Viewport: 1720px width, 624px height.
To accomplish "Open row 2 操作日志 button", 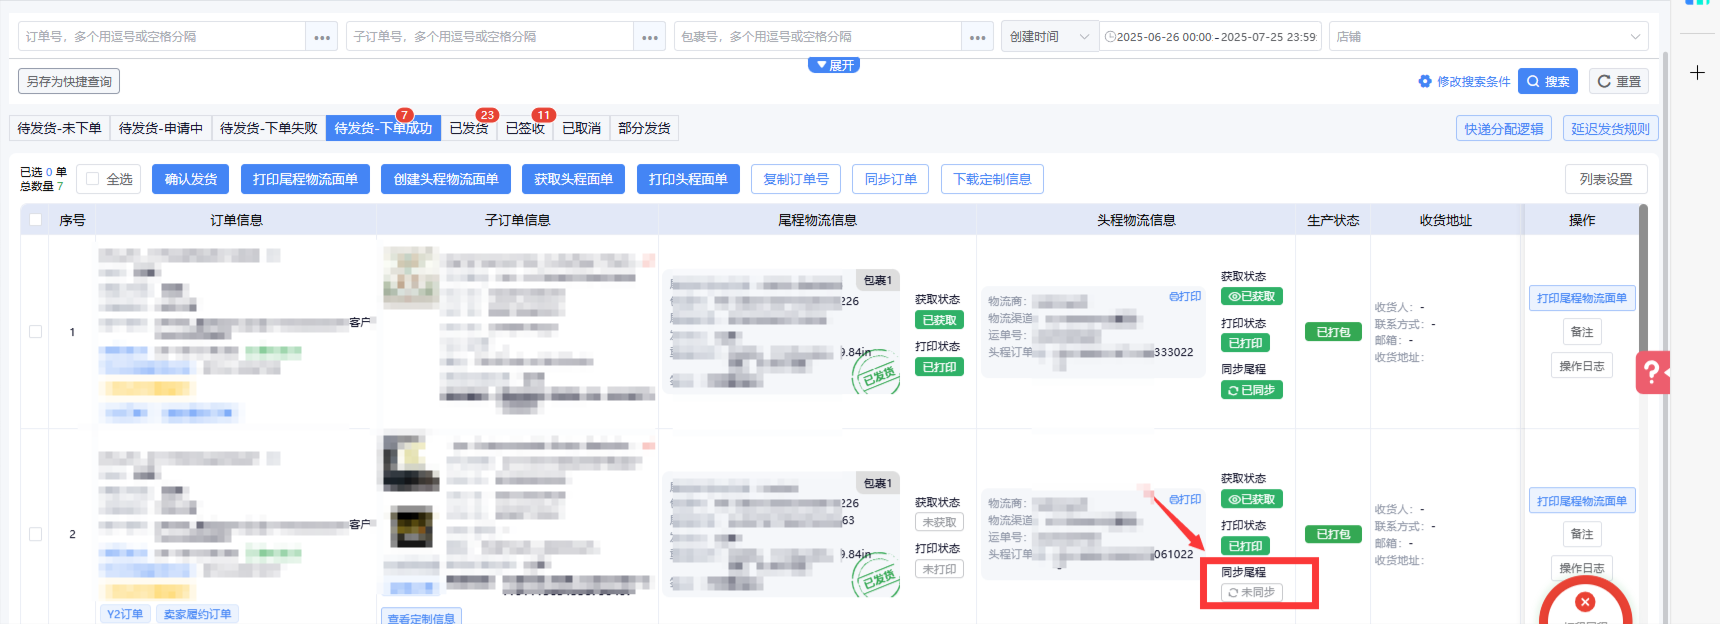I will (1582, 568).
